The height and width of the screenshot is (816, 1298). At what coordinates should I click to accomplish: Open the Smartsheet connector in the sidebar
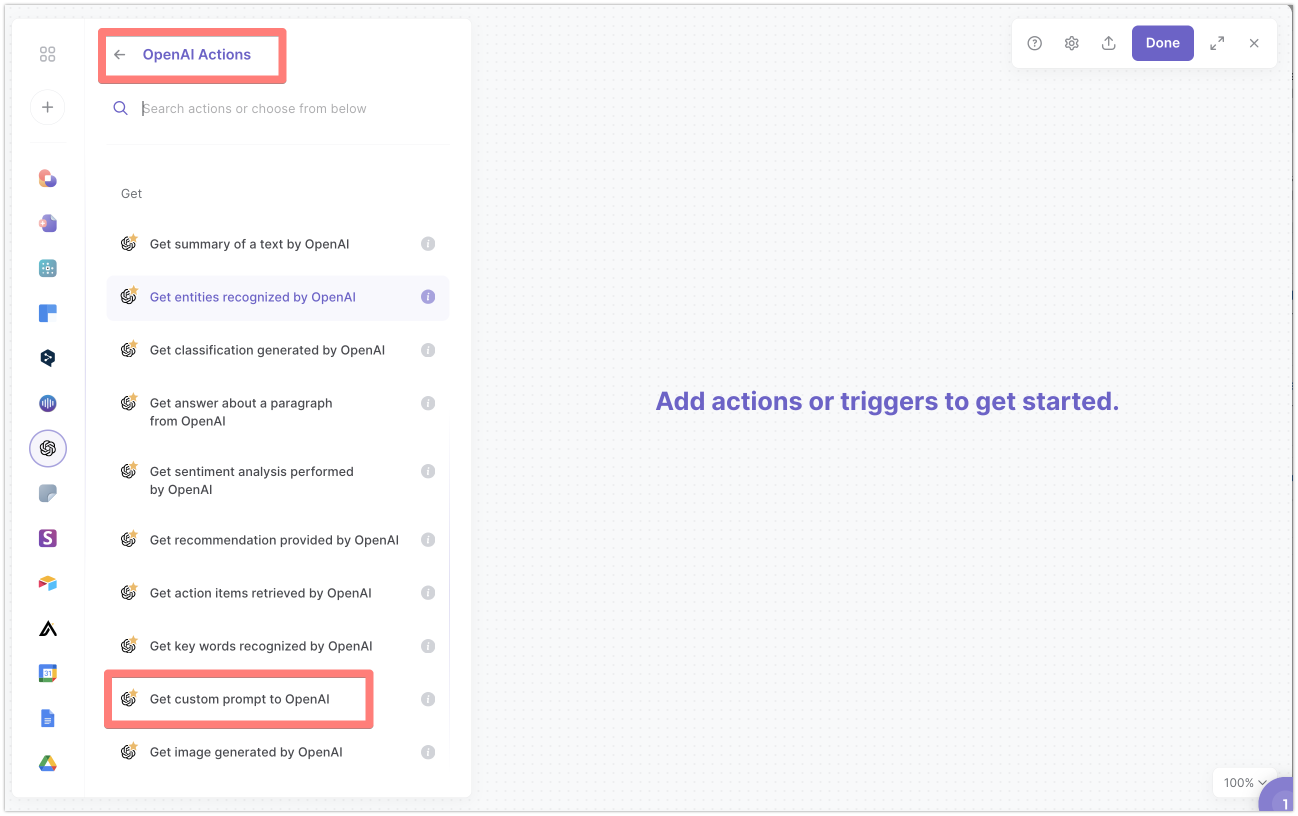[48, 538]
